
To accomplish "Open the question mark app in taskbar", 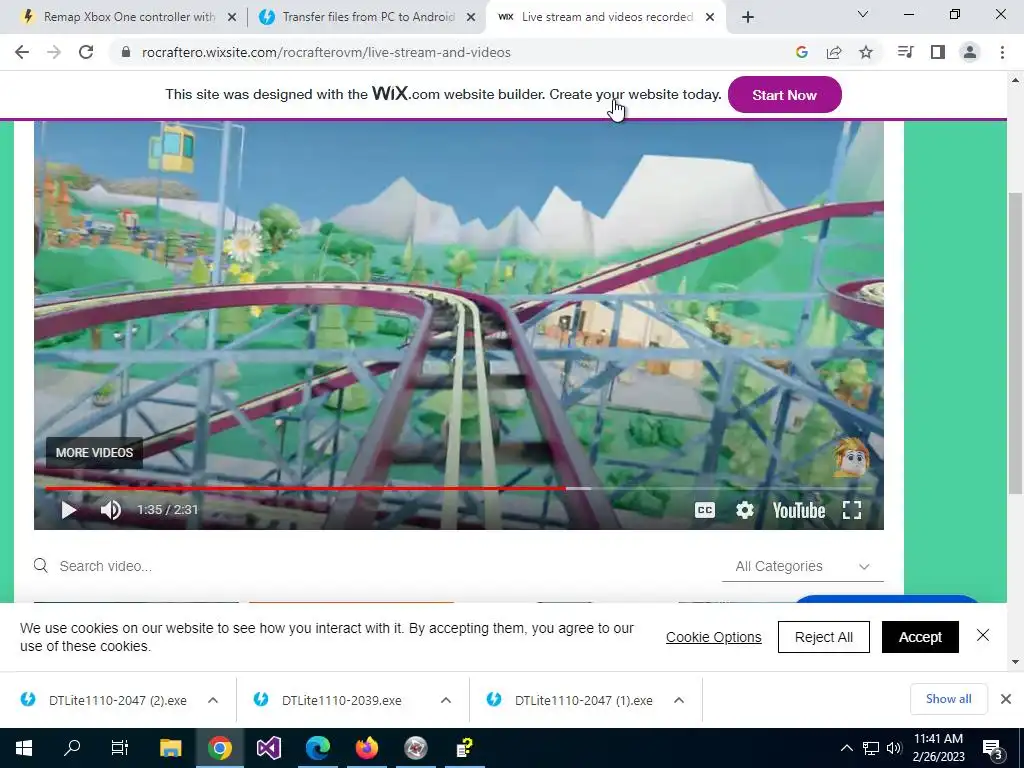I will pos(464,748).
